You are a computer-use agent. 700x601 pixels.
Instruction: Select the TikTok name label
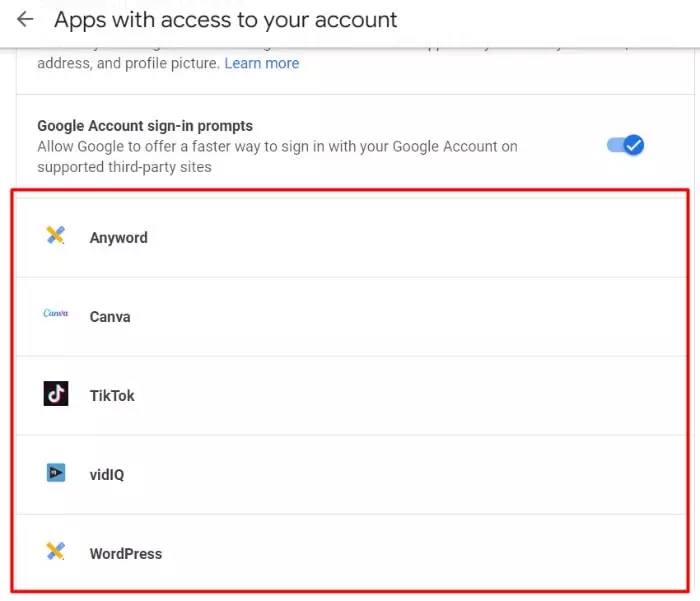pyautogui.click(x=112, y=396)
